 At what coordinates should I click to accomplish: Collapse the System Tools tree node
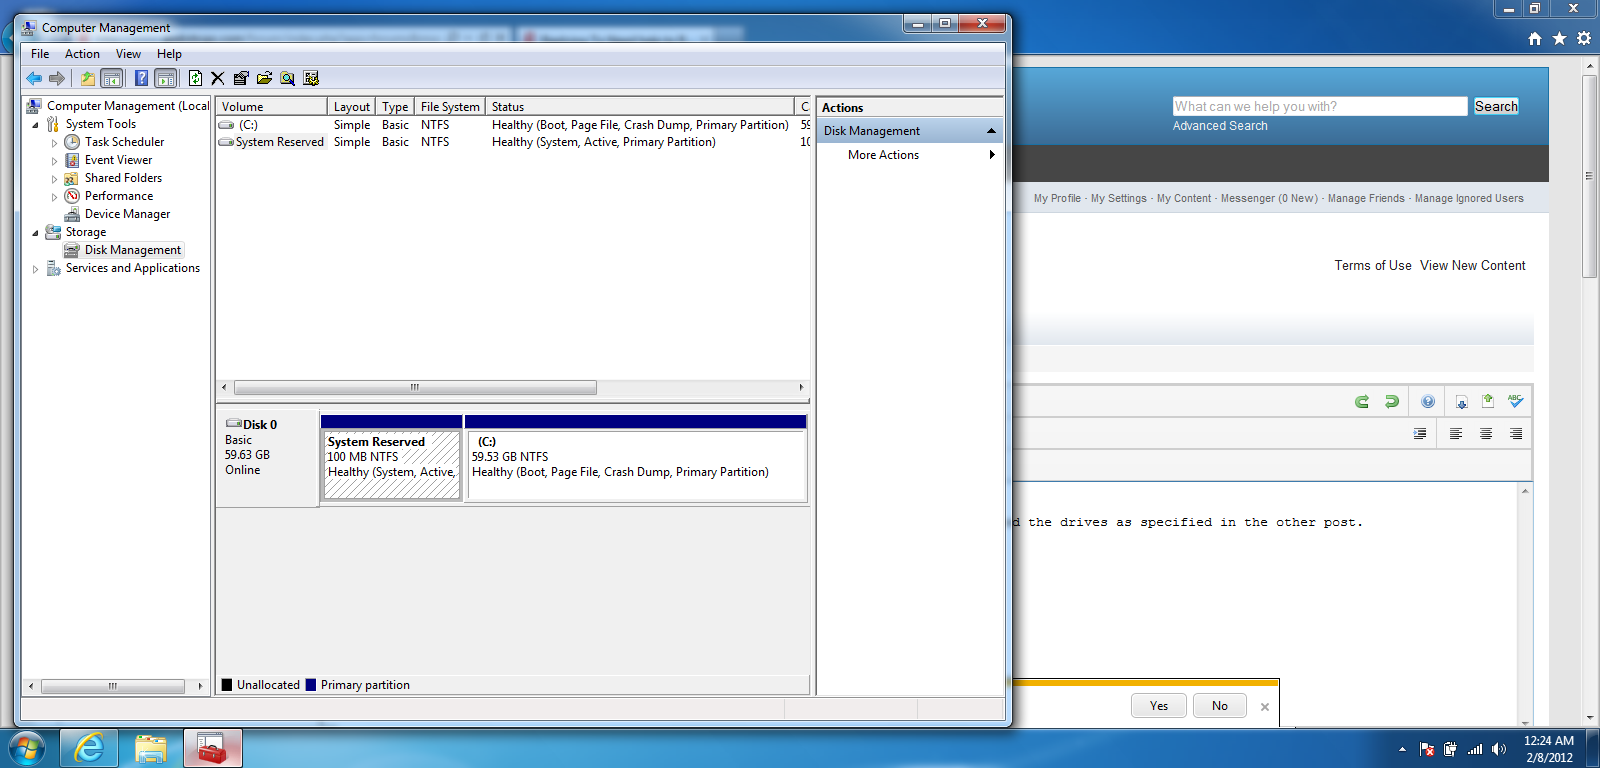click(36, 125)
